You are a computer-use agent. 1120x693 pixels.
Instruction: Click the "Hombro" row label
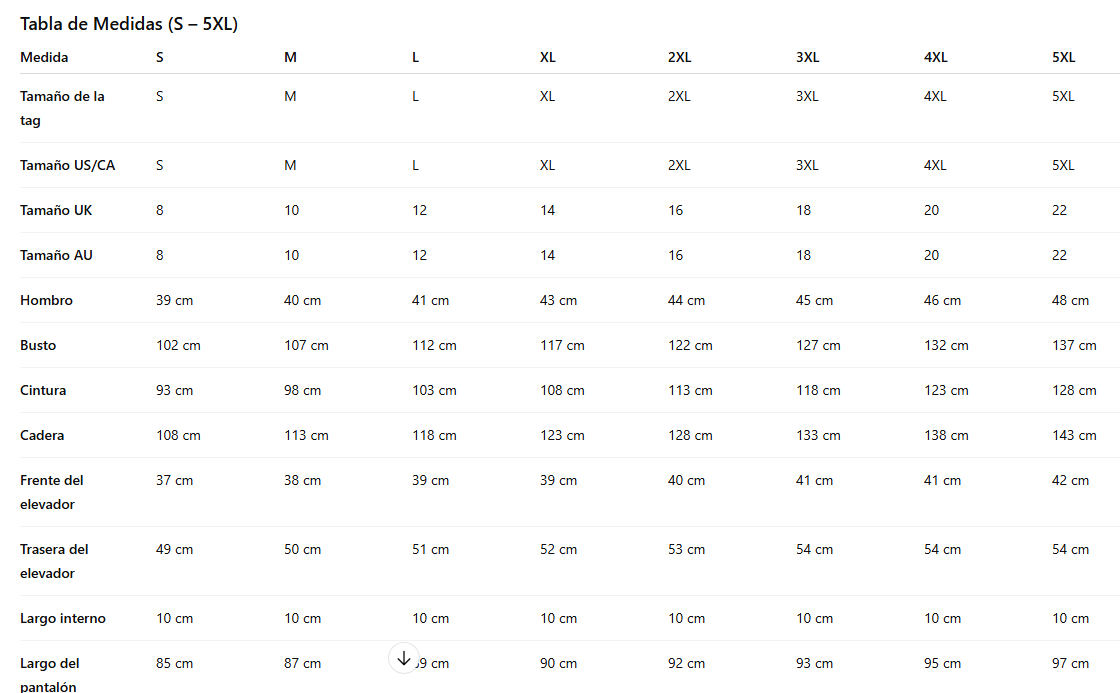tap(46, 300)
